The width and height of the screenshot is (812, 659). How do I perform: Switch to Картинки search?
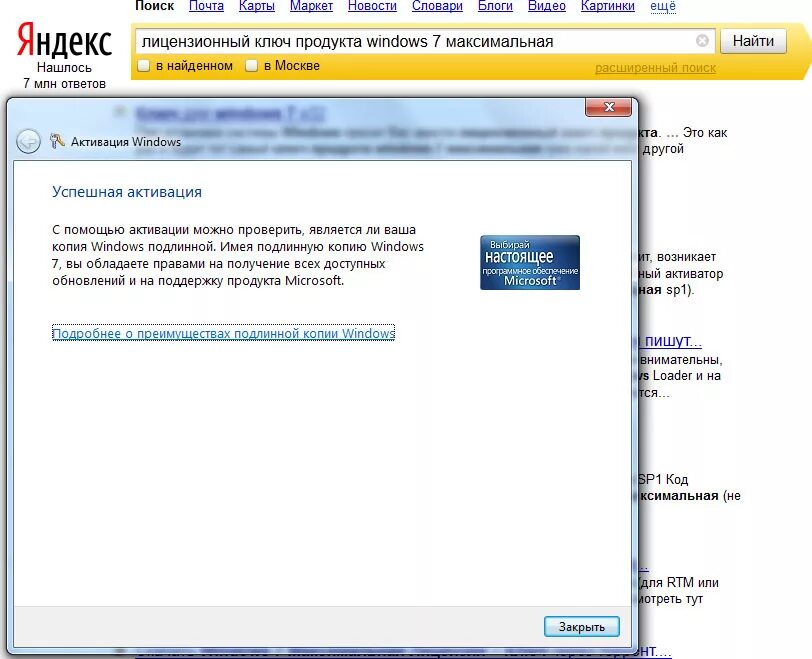point(607,6)
